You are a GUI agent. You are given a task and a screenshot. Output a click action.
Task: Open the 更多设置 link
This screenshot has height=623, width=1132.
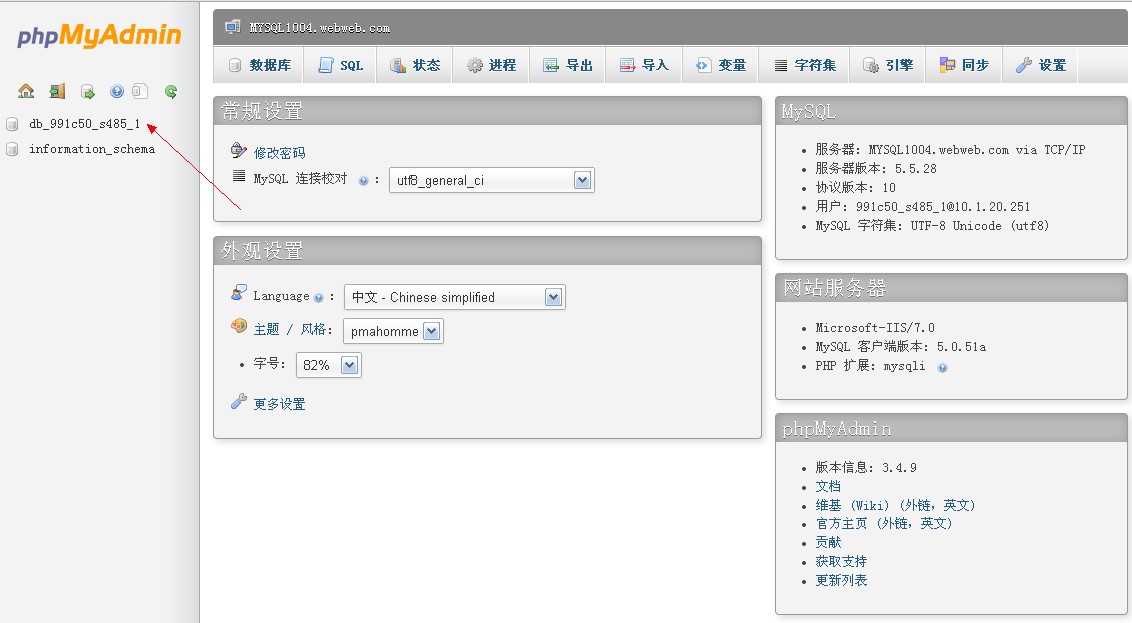(x=279, y=404)
